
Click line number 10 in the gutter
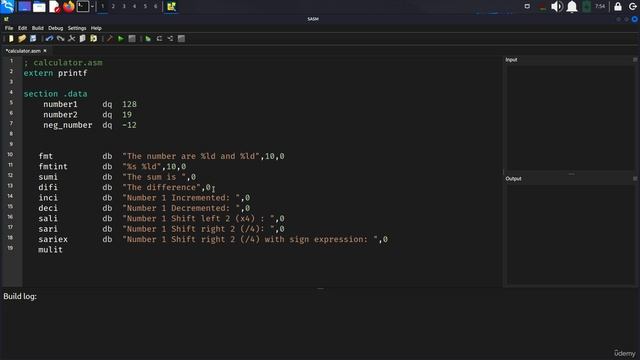(10, 154)
